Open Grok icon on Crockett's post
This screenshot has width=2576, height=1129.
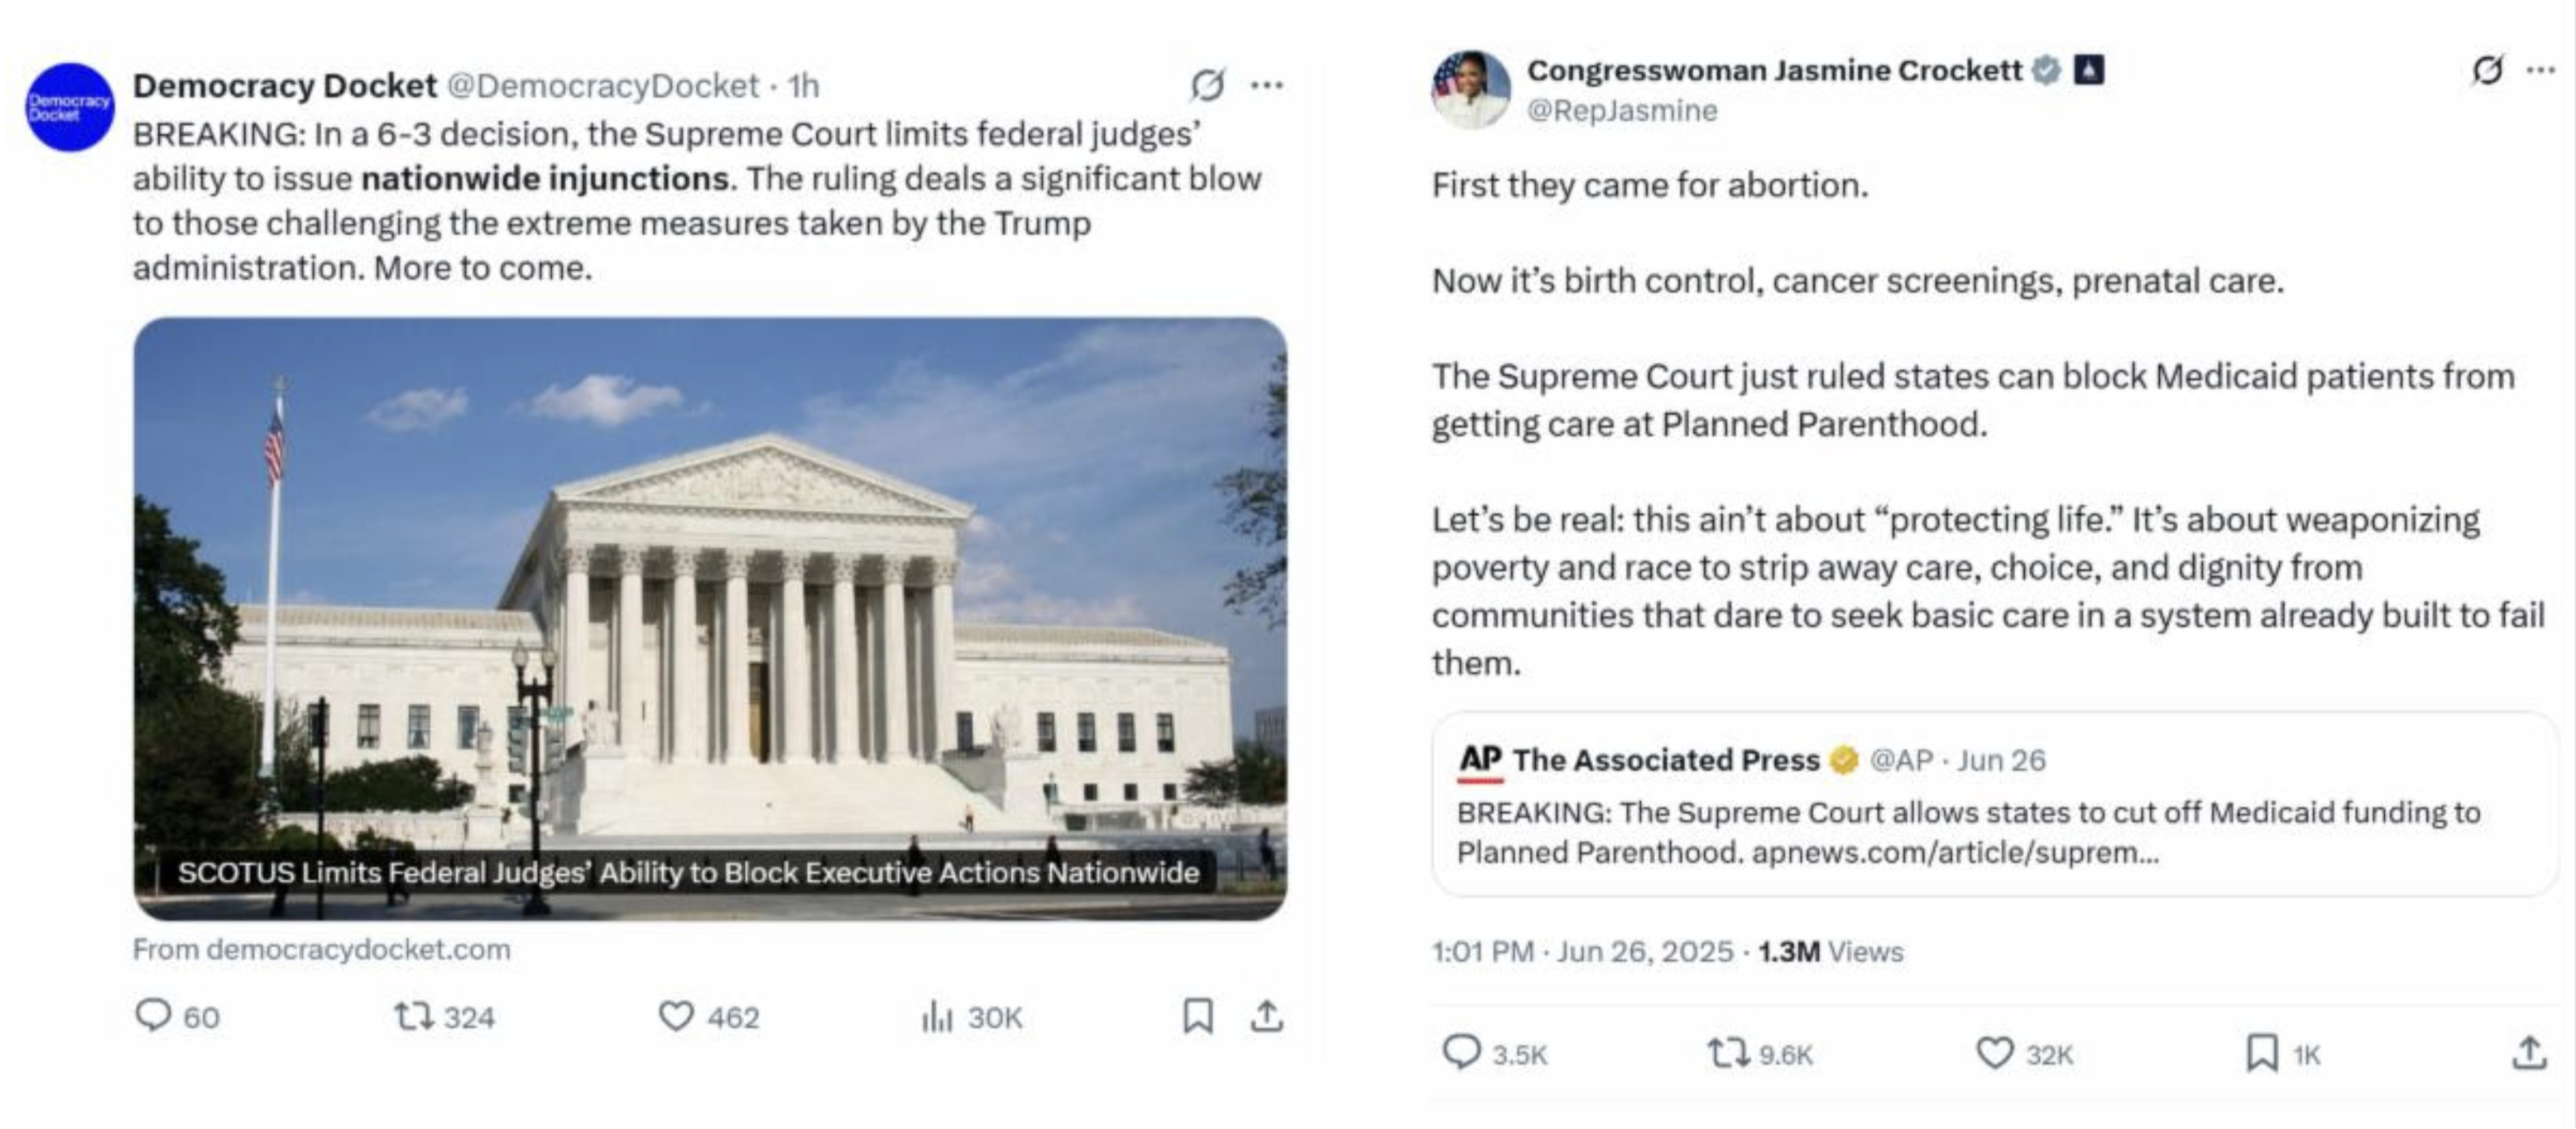(x=2487, y=70)
